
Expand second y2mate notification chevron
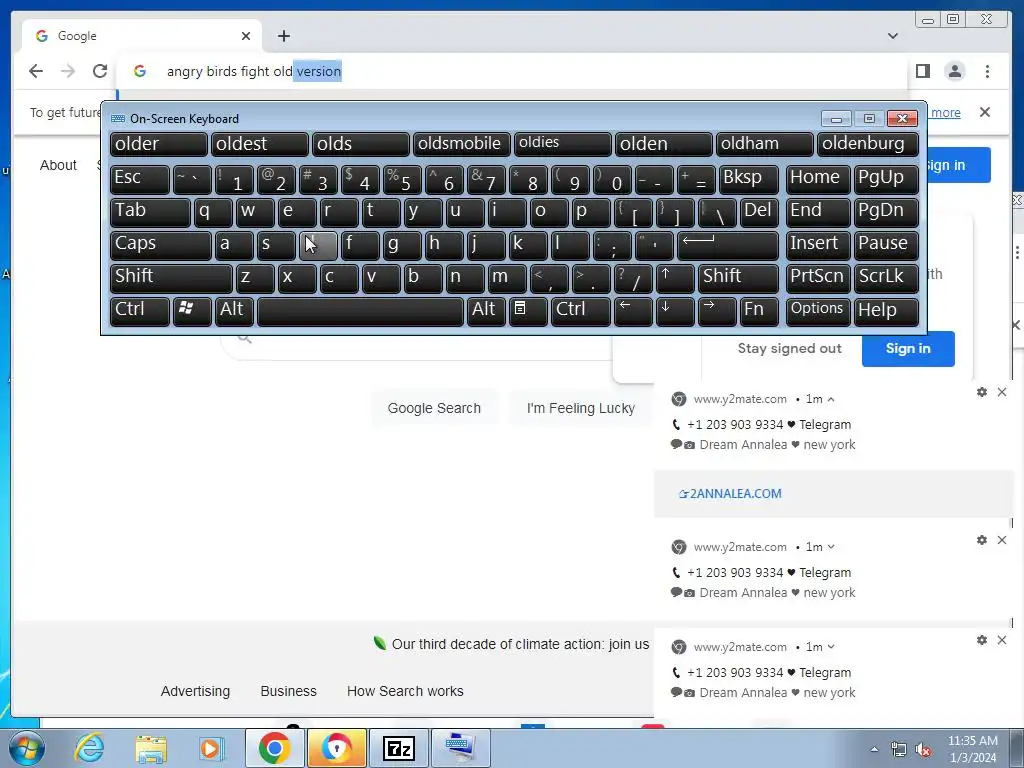[831, 547]
